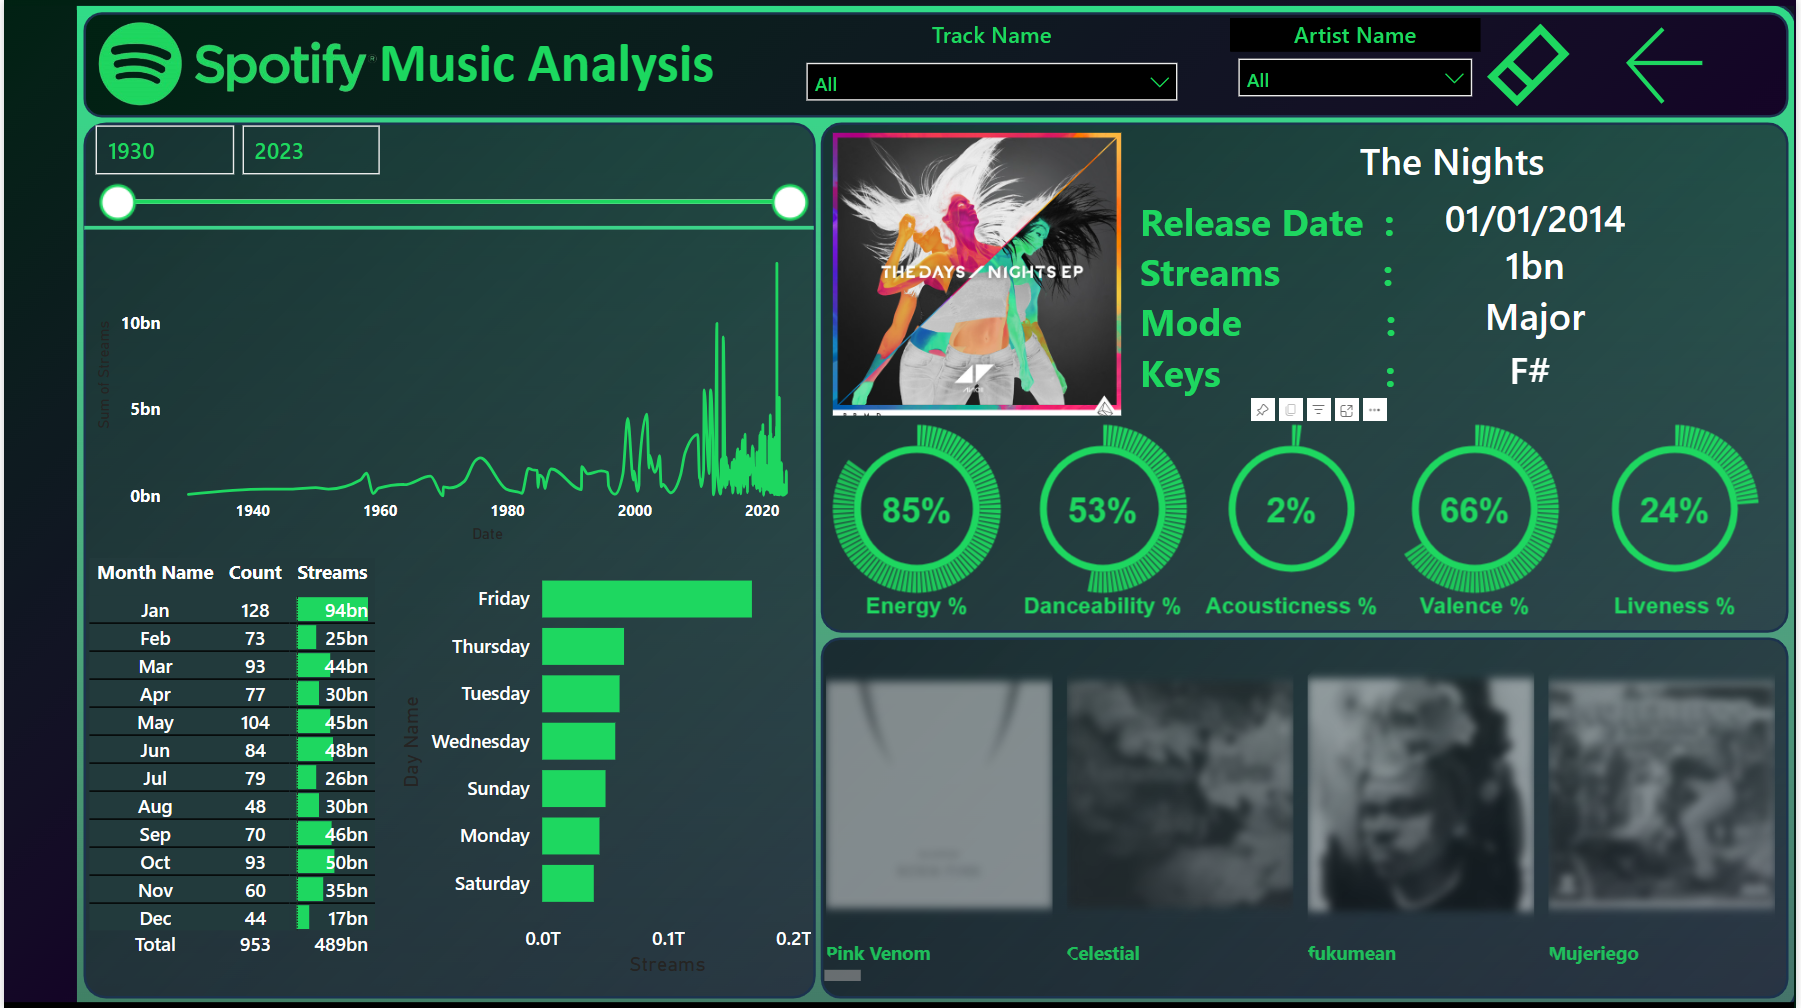Open the Artist Name dropdown

point(1354,80)
